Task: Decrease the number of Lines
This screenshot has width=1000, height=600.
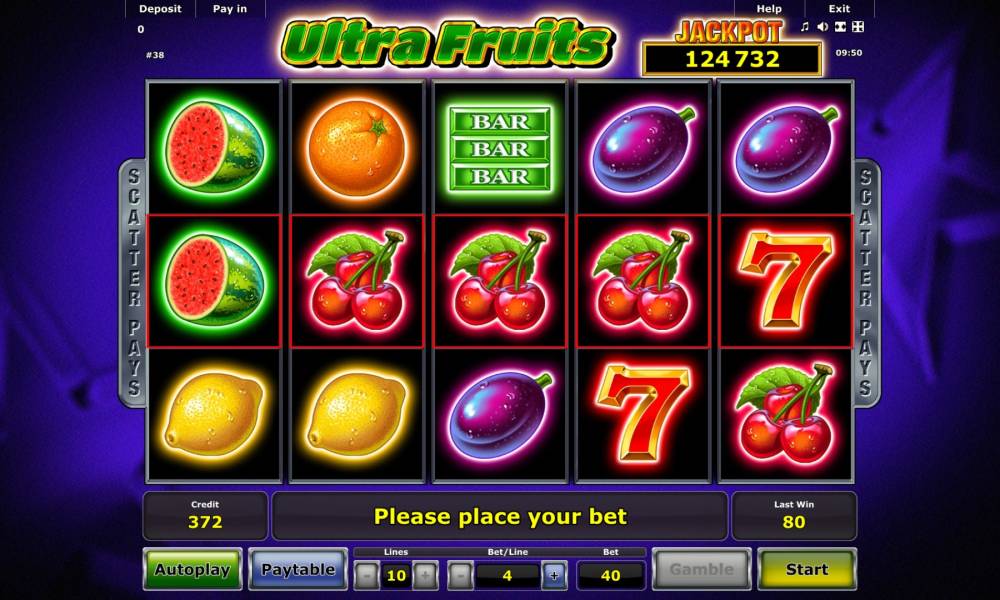Action: [x=367, y=575]
